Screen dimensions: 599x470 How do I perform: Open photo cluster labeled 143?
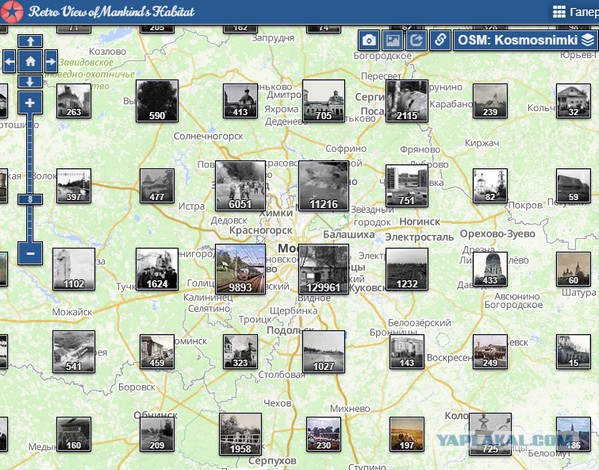pos(407,352)
